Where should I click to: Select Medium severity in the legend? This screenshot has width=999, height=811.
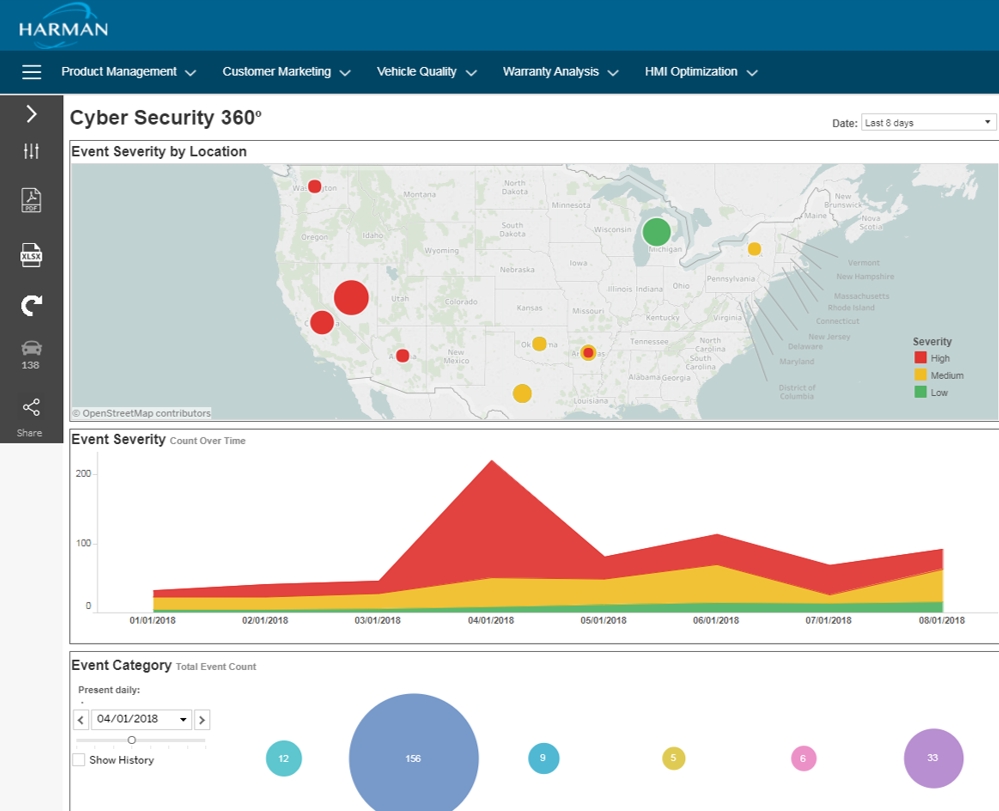point(939,375)
